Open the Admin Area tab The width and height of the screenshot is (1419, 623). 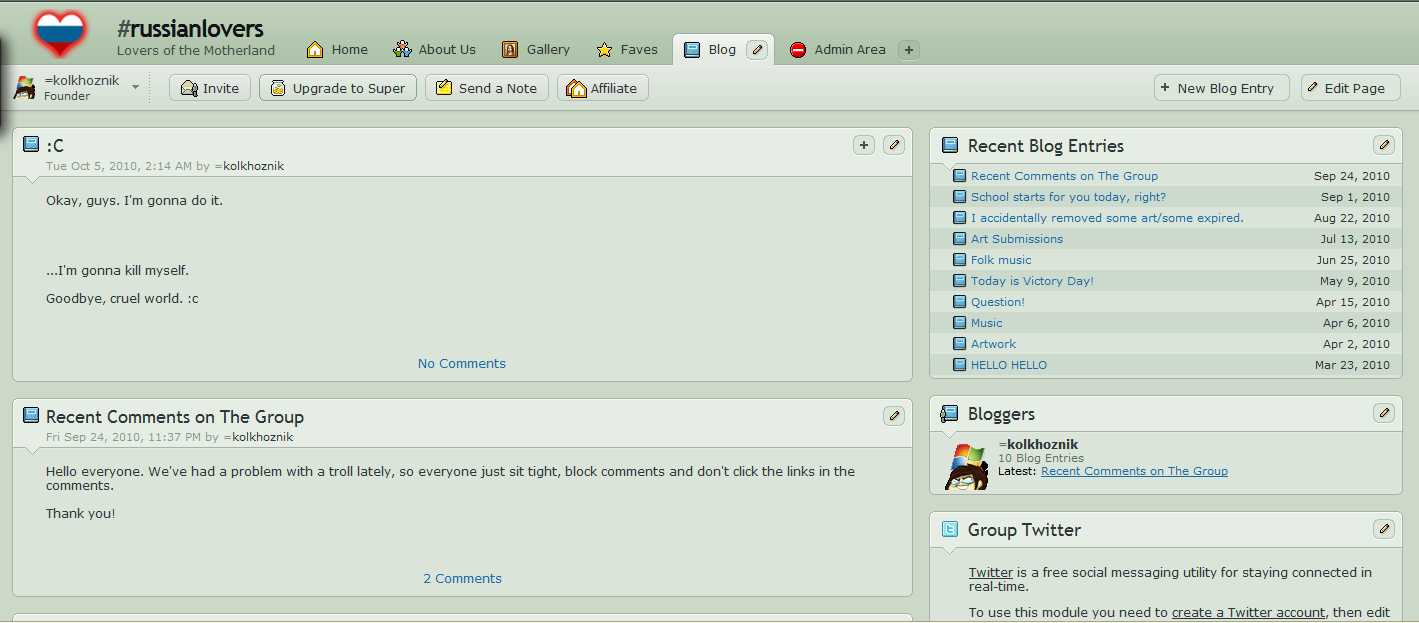[838, 49]
